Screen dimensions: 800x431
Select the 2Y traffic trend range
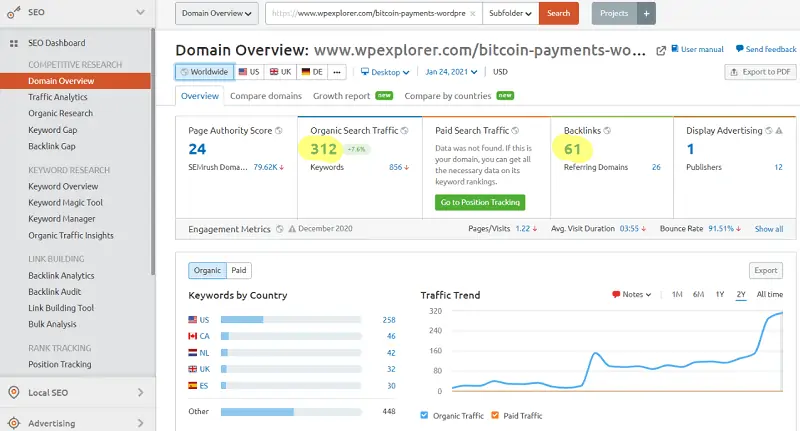tap(741, 294)
